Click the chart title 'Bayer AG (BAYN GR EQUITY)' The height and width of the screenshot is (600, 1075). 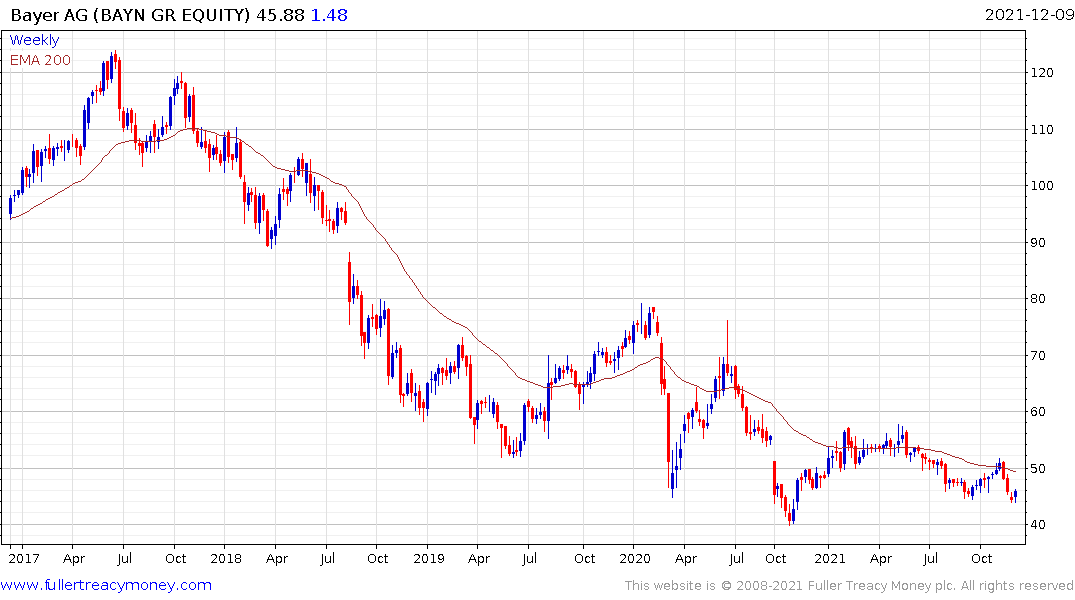pyautogui.click(x=130, y=15)
